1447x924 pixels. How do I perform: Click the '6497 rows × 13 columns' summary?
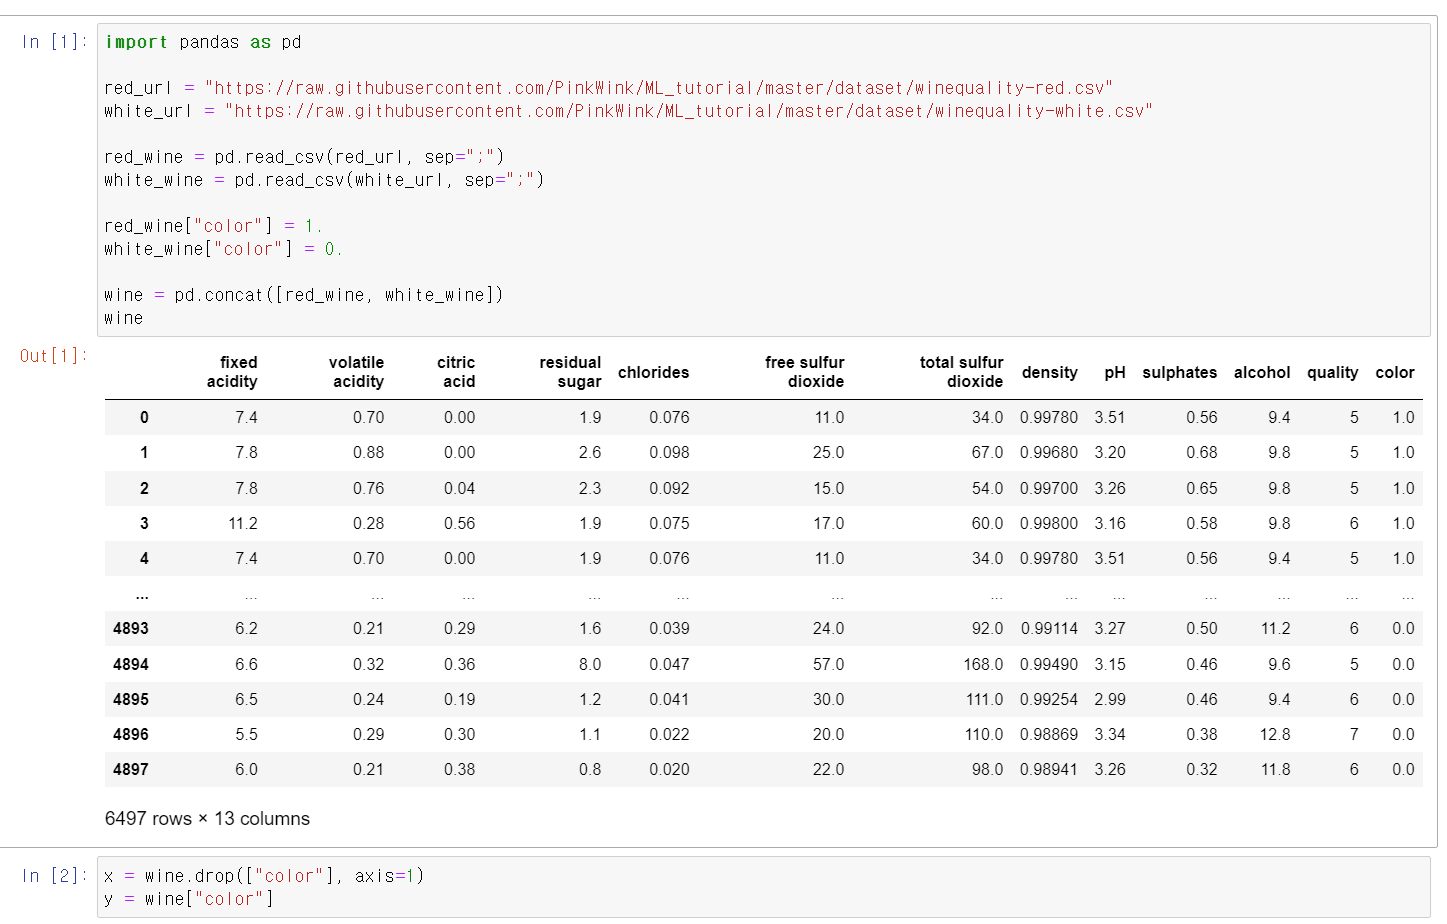point(208,819)
